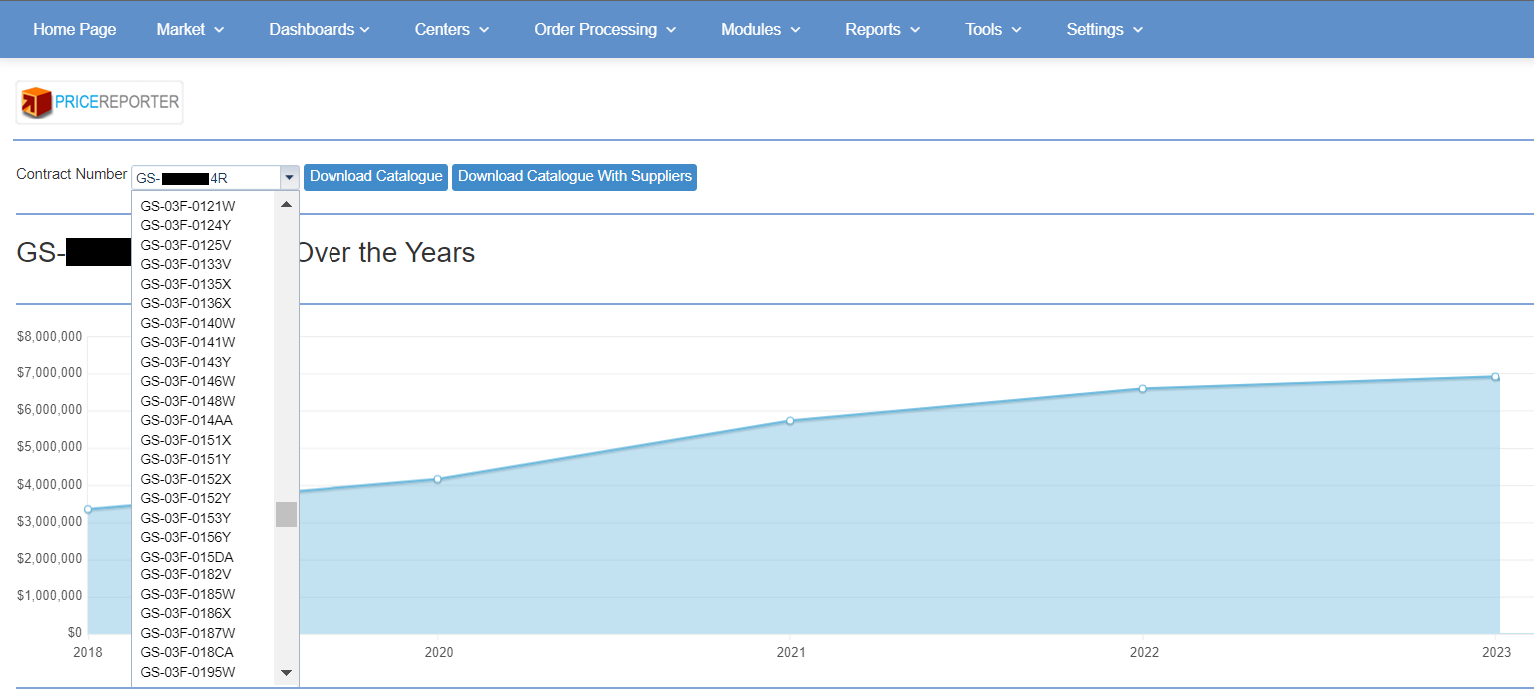Open the Tools menu
The height and width of the screenshot is (690, 1534).
pos(993,29)
